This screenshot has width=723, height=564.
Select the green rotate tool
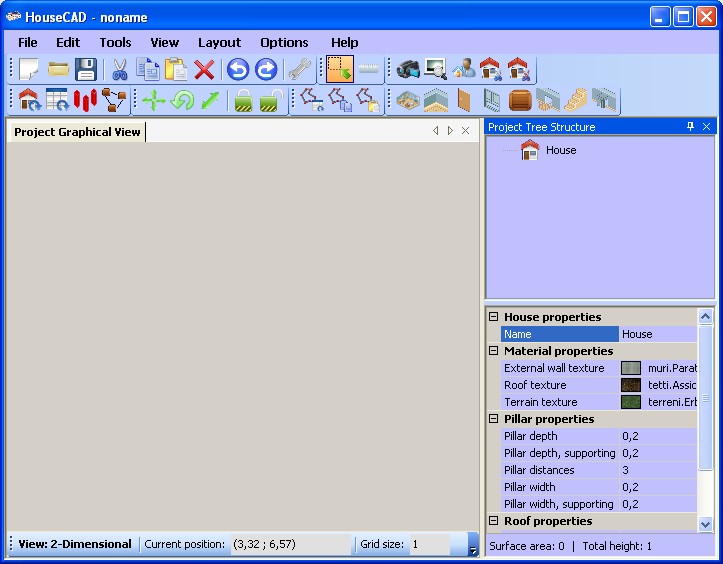tap(182, 100)
